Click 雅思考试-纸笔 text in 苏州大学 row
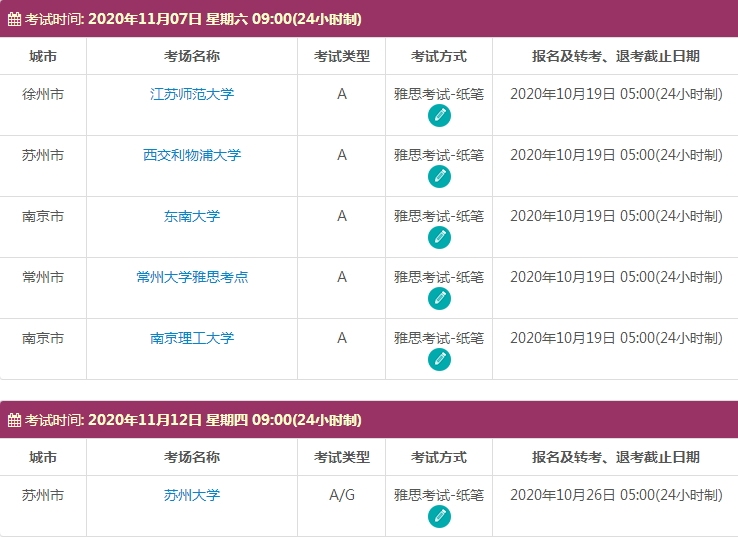This screenshot has height=537, width=738. 439,495
